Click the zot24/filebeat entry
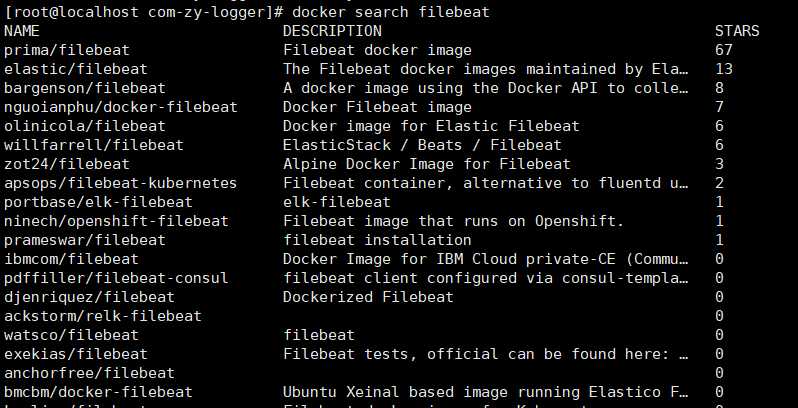This screenshot has width=798, height=408. [x=67, y=164]
